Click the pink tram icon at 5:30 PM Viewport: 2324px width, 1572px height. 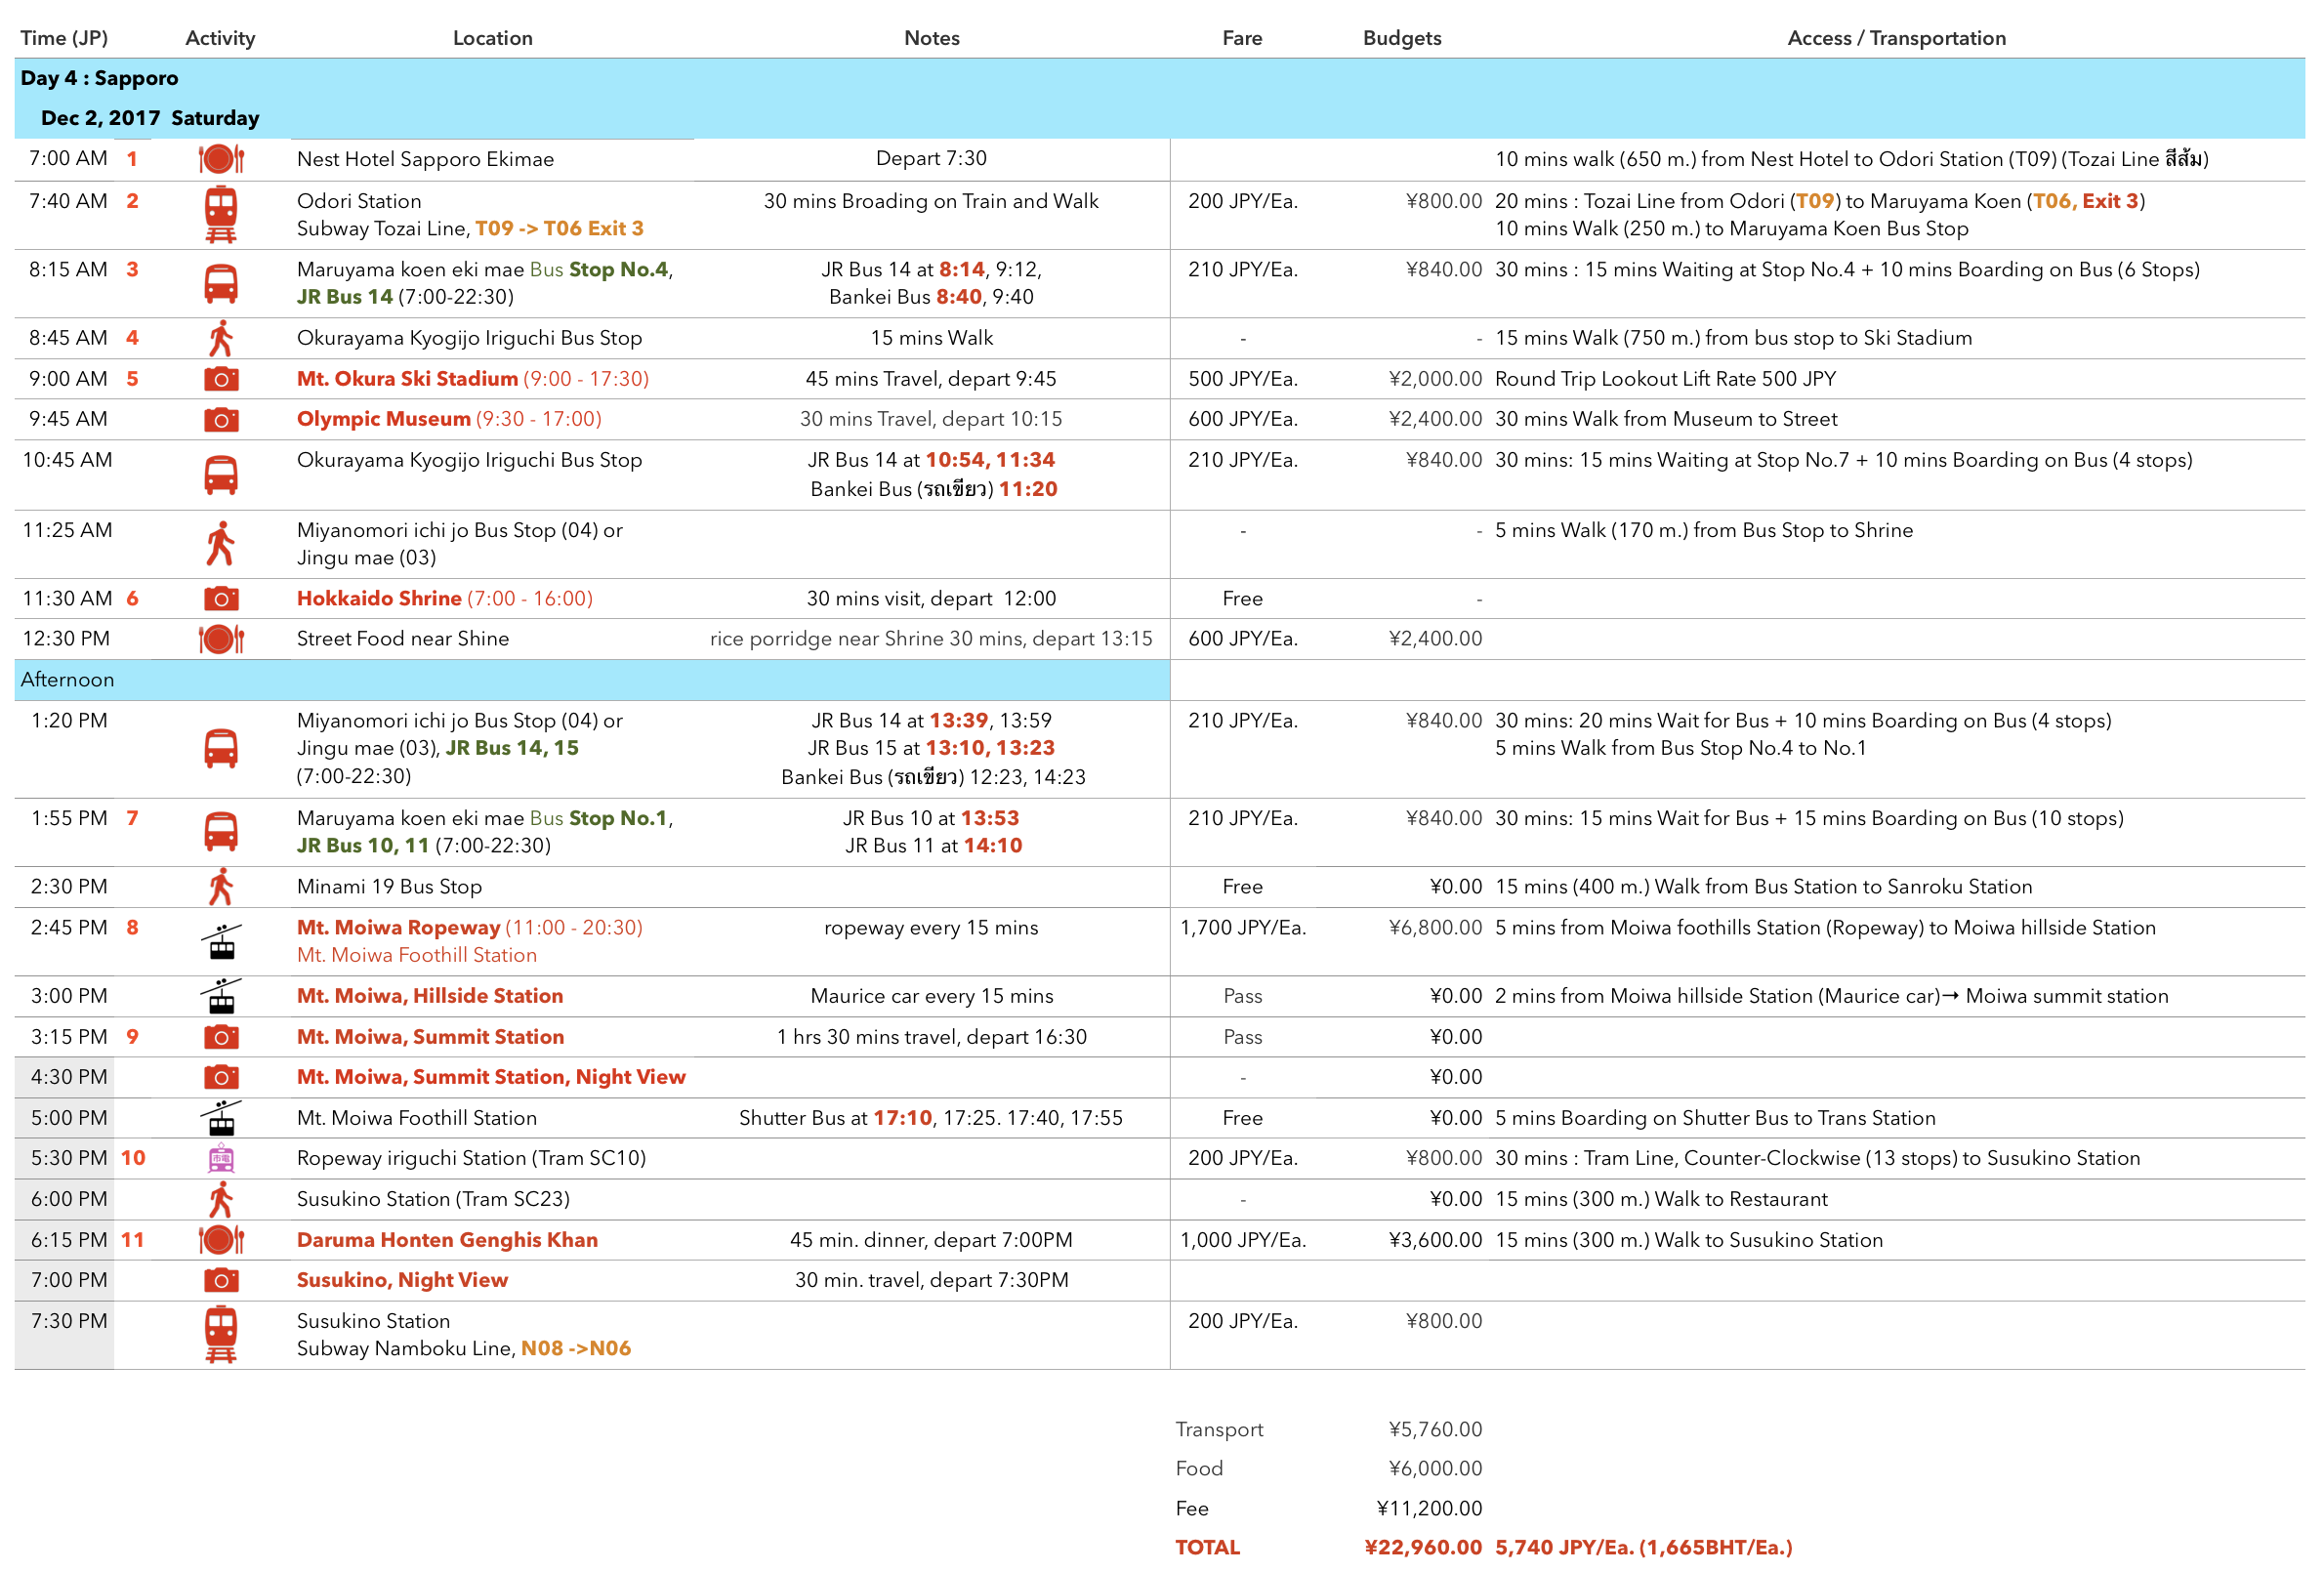coord(221,1159)
